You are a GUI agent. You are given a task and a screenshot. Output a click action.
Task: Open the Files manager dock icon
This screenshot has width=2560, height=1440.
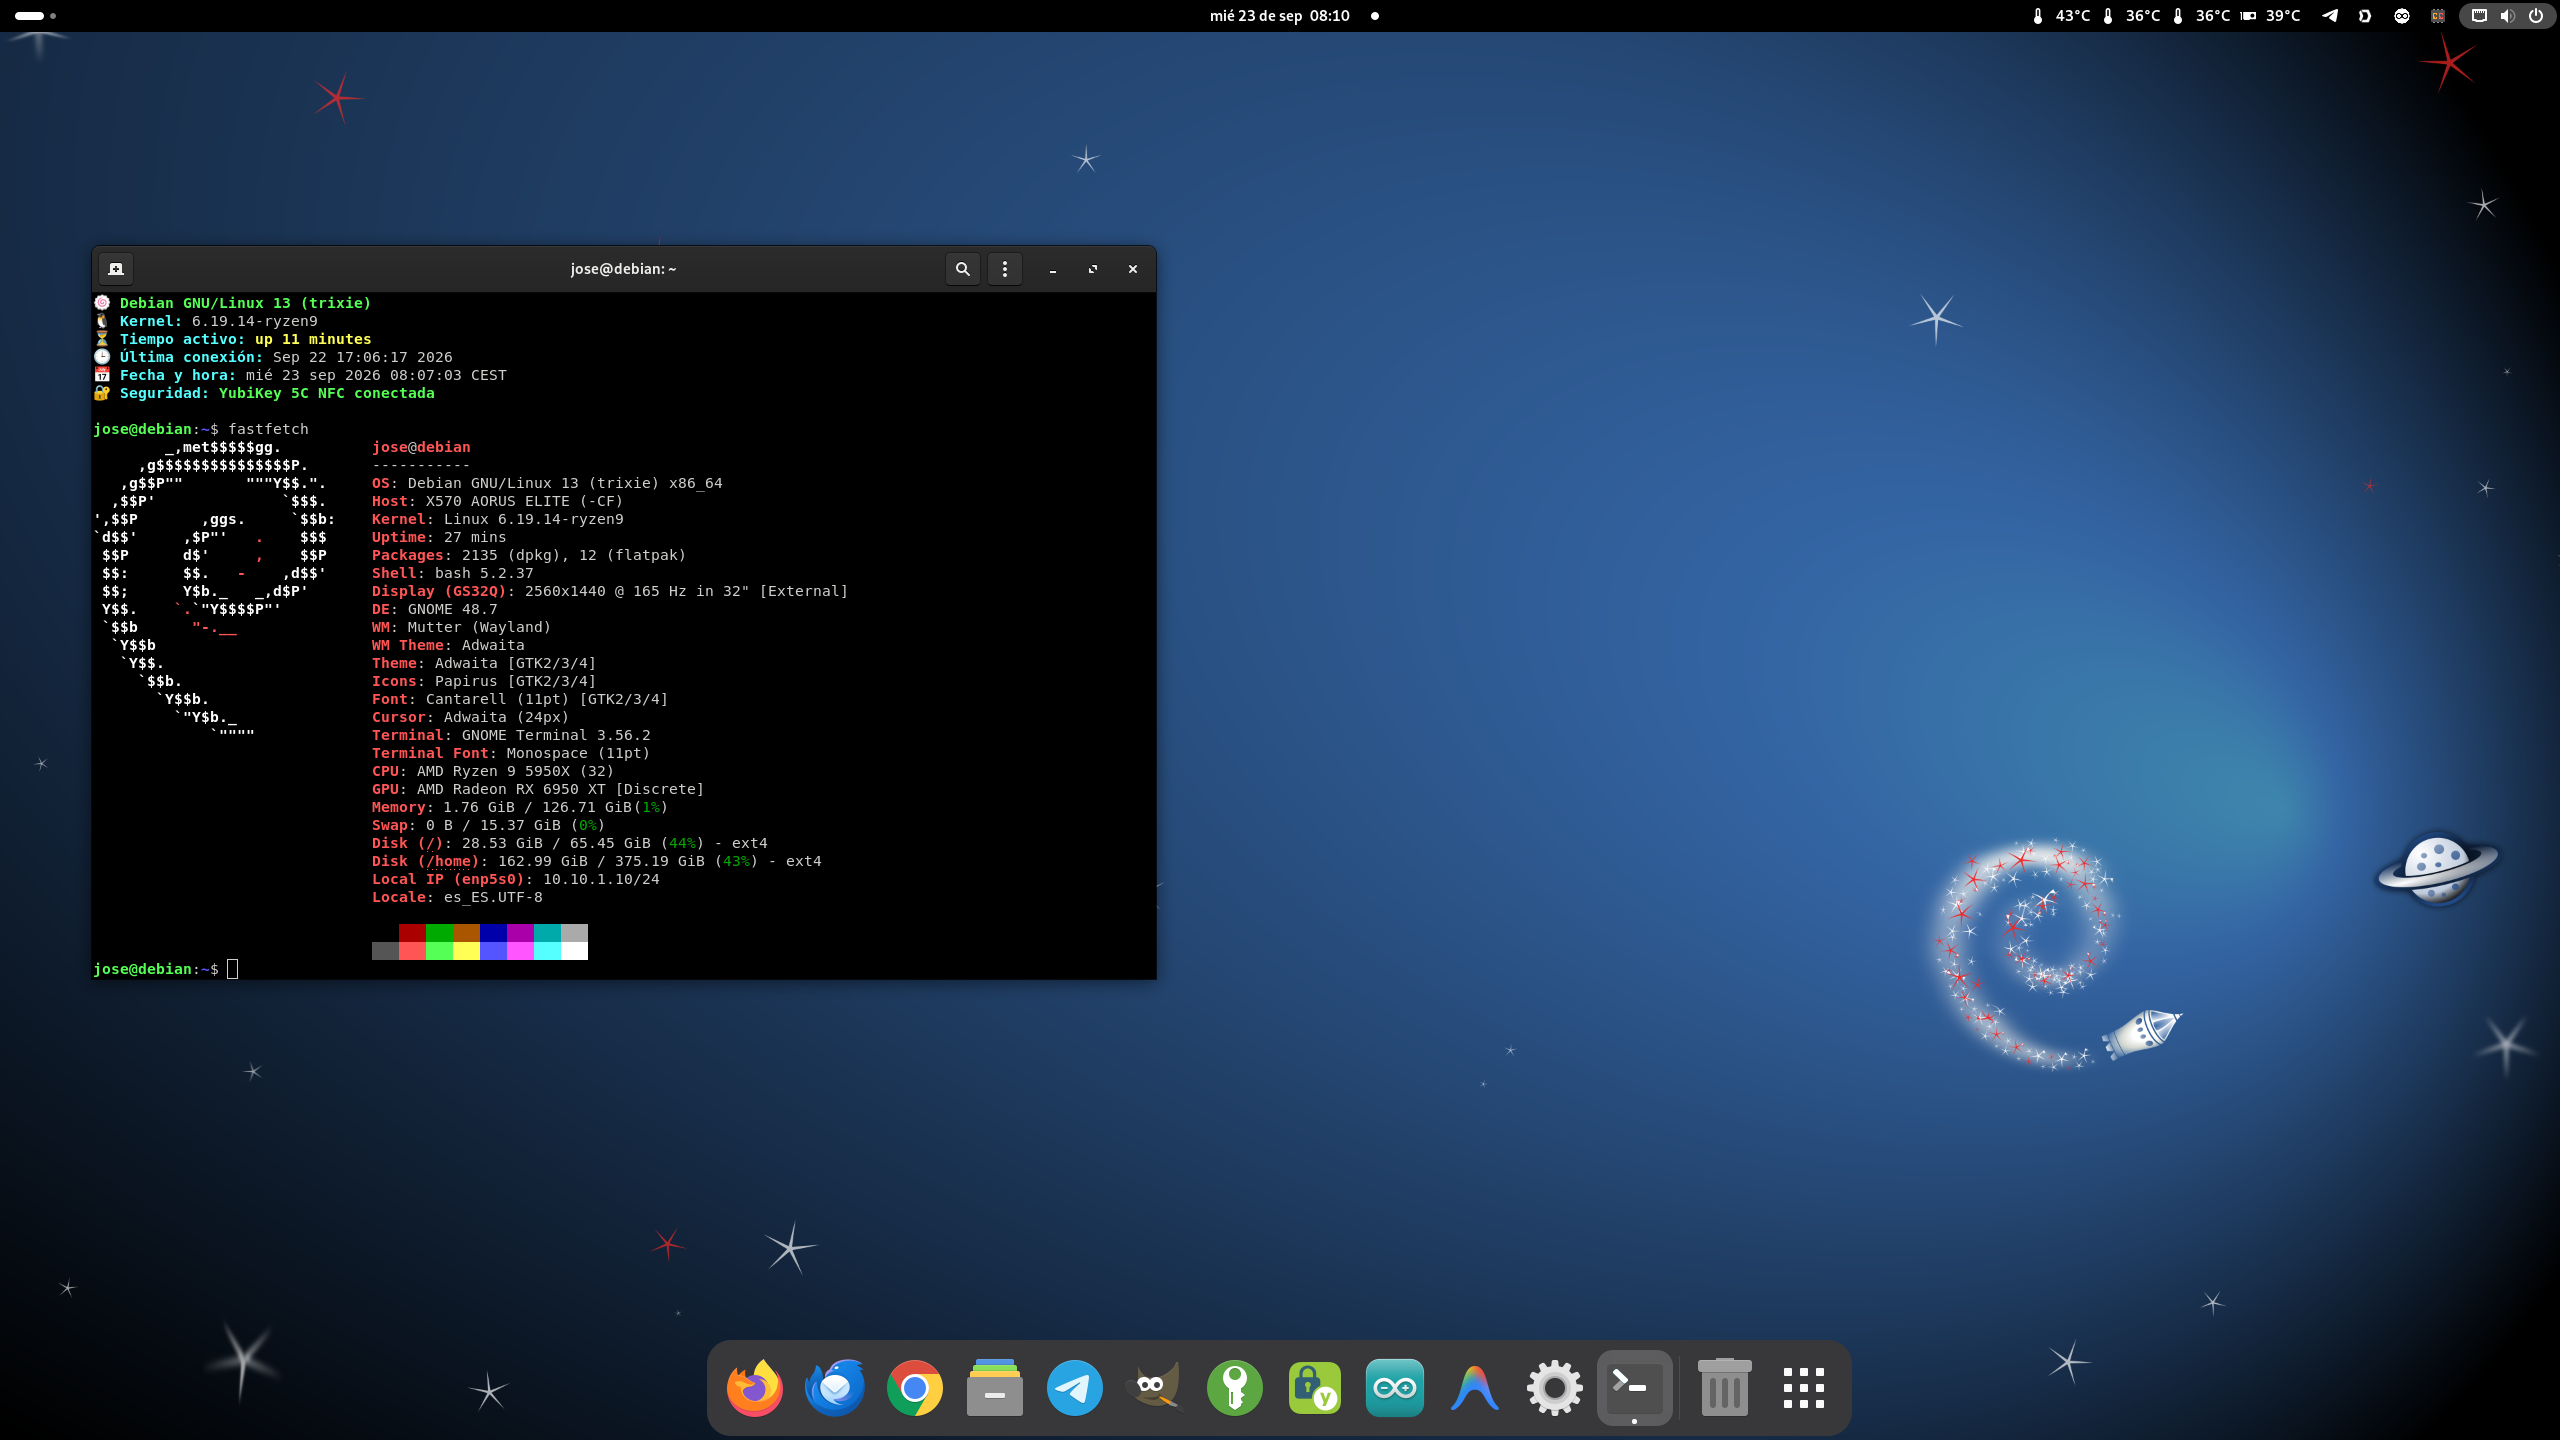(994, 1388)
